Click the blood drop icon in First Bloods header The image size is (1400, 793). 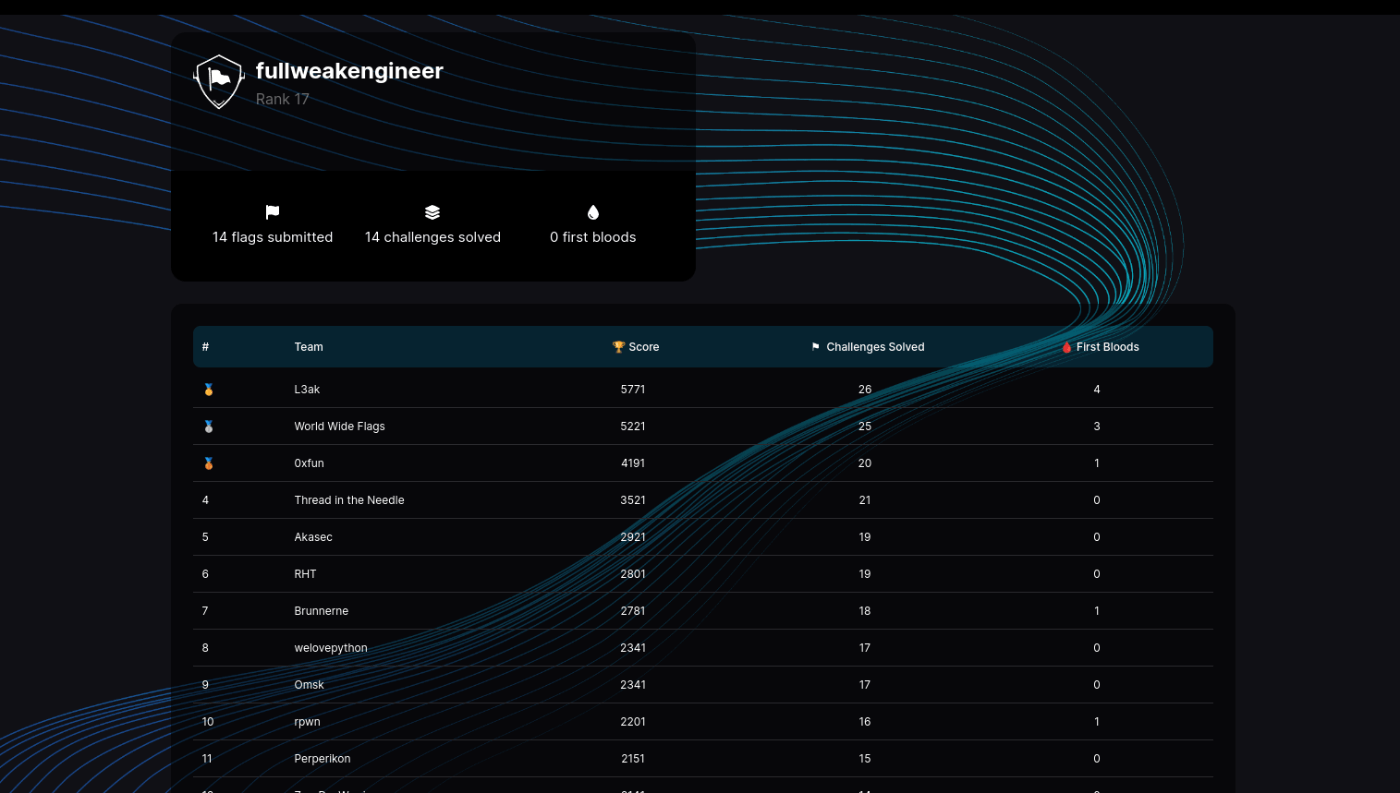pos(1067,347)
